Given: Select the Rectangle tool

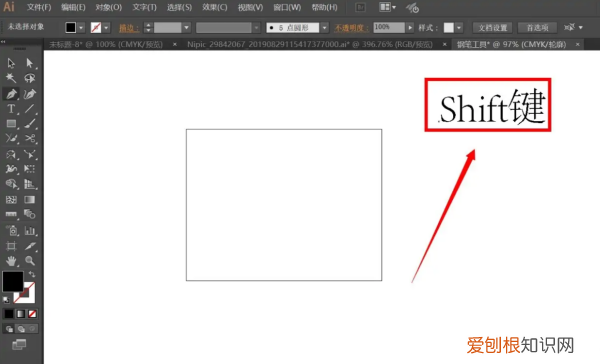Looking at the screenshot, I should pyautogui.click(x=11, y=124).
